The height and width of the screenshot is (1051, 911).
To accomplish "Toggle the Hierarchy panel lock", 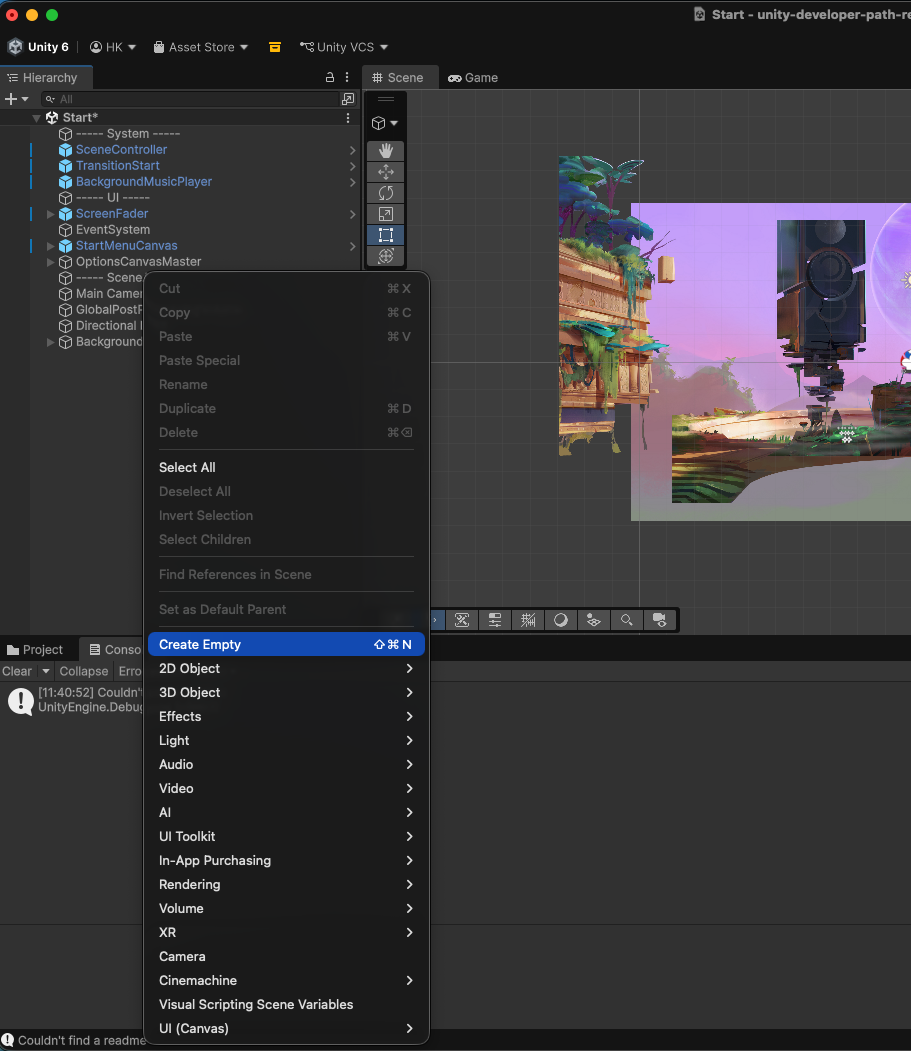I will coord(330,77).
